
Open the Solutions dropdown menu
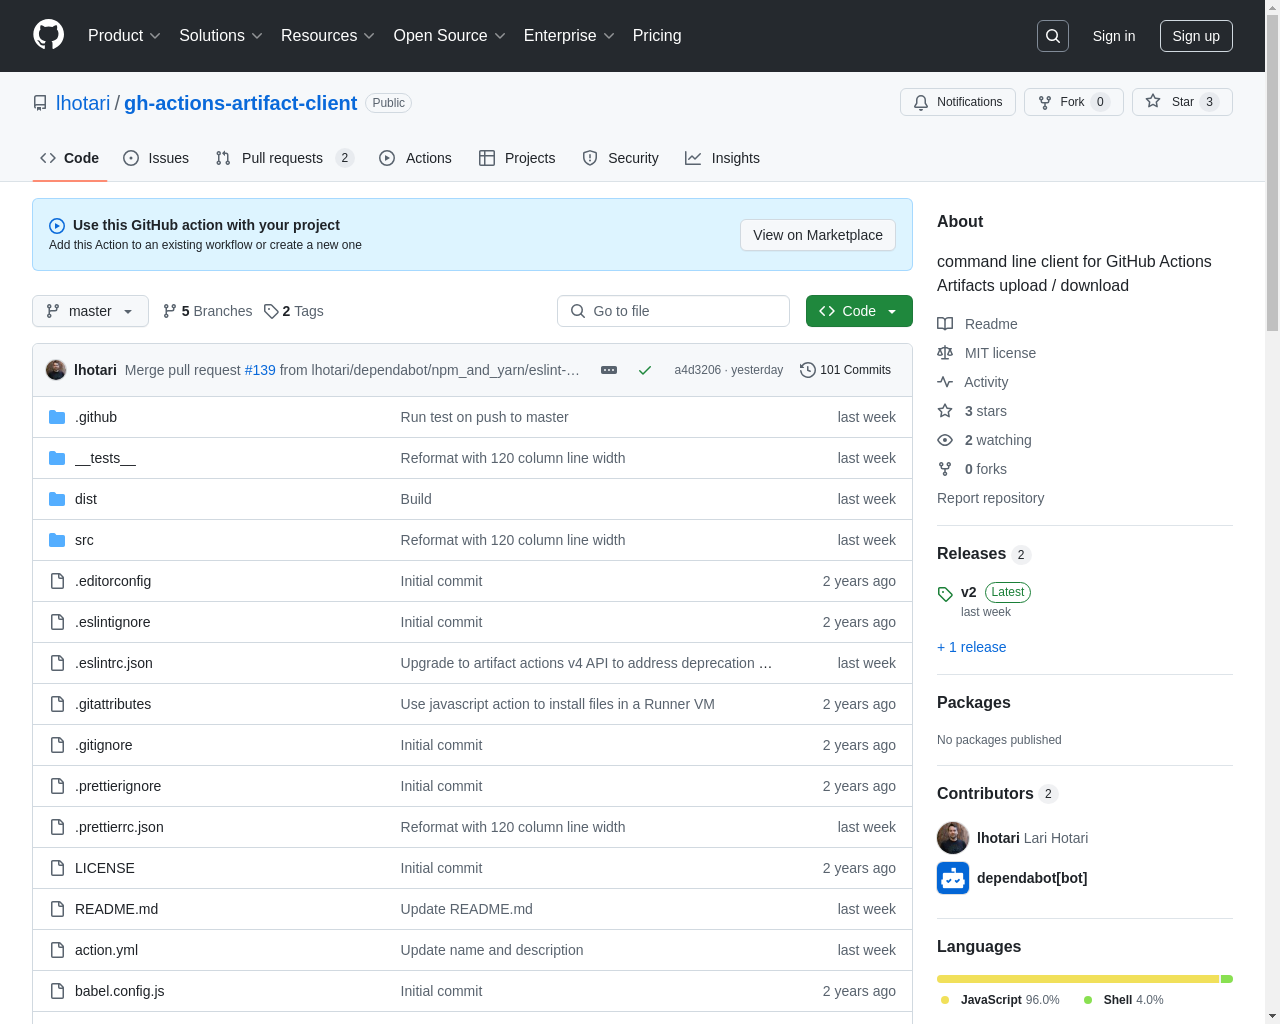point(220,36)
